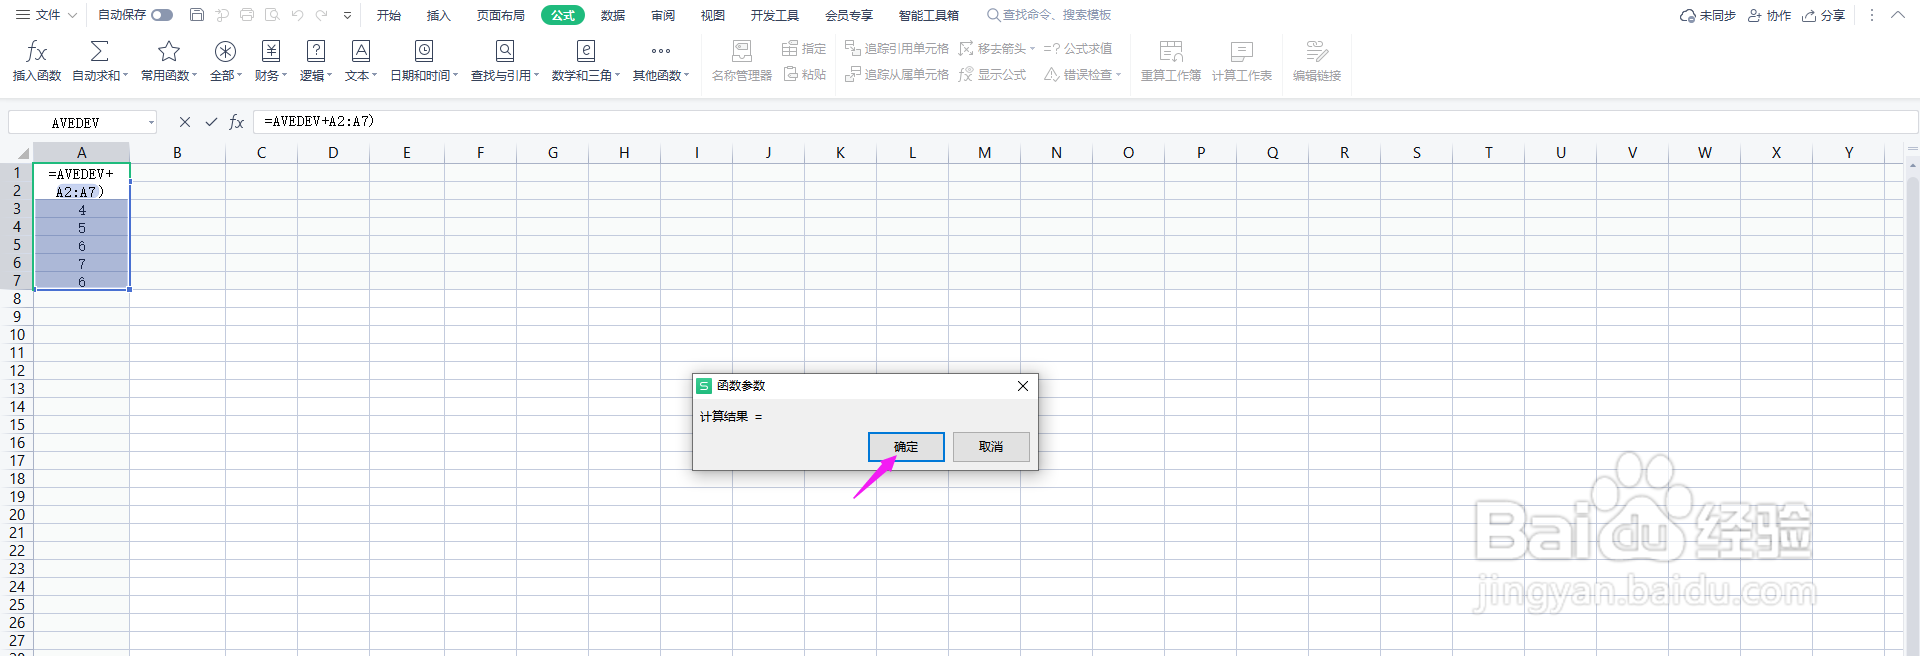The image size is (1920, 656).
Task: Switch to the Review (审阅) tab
Action: coord(663,15)
